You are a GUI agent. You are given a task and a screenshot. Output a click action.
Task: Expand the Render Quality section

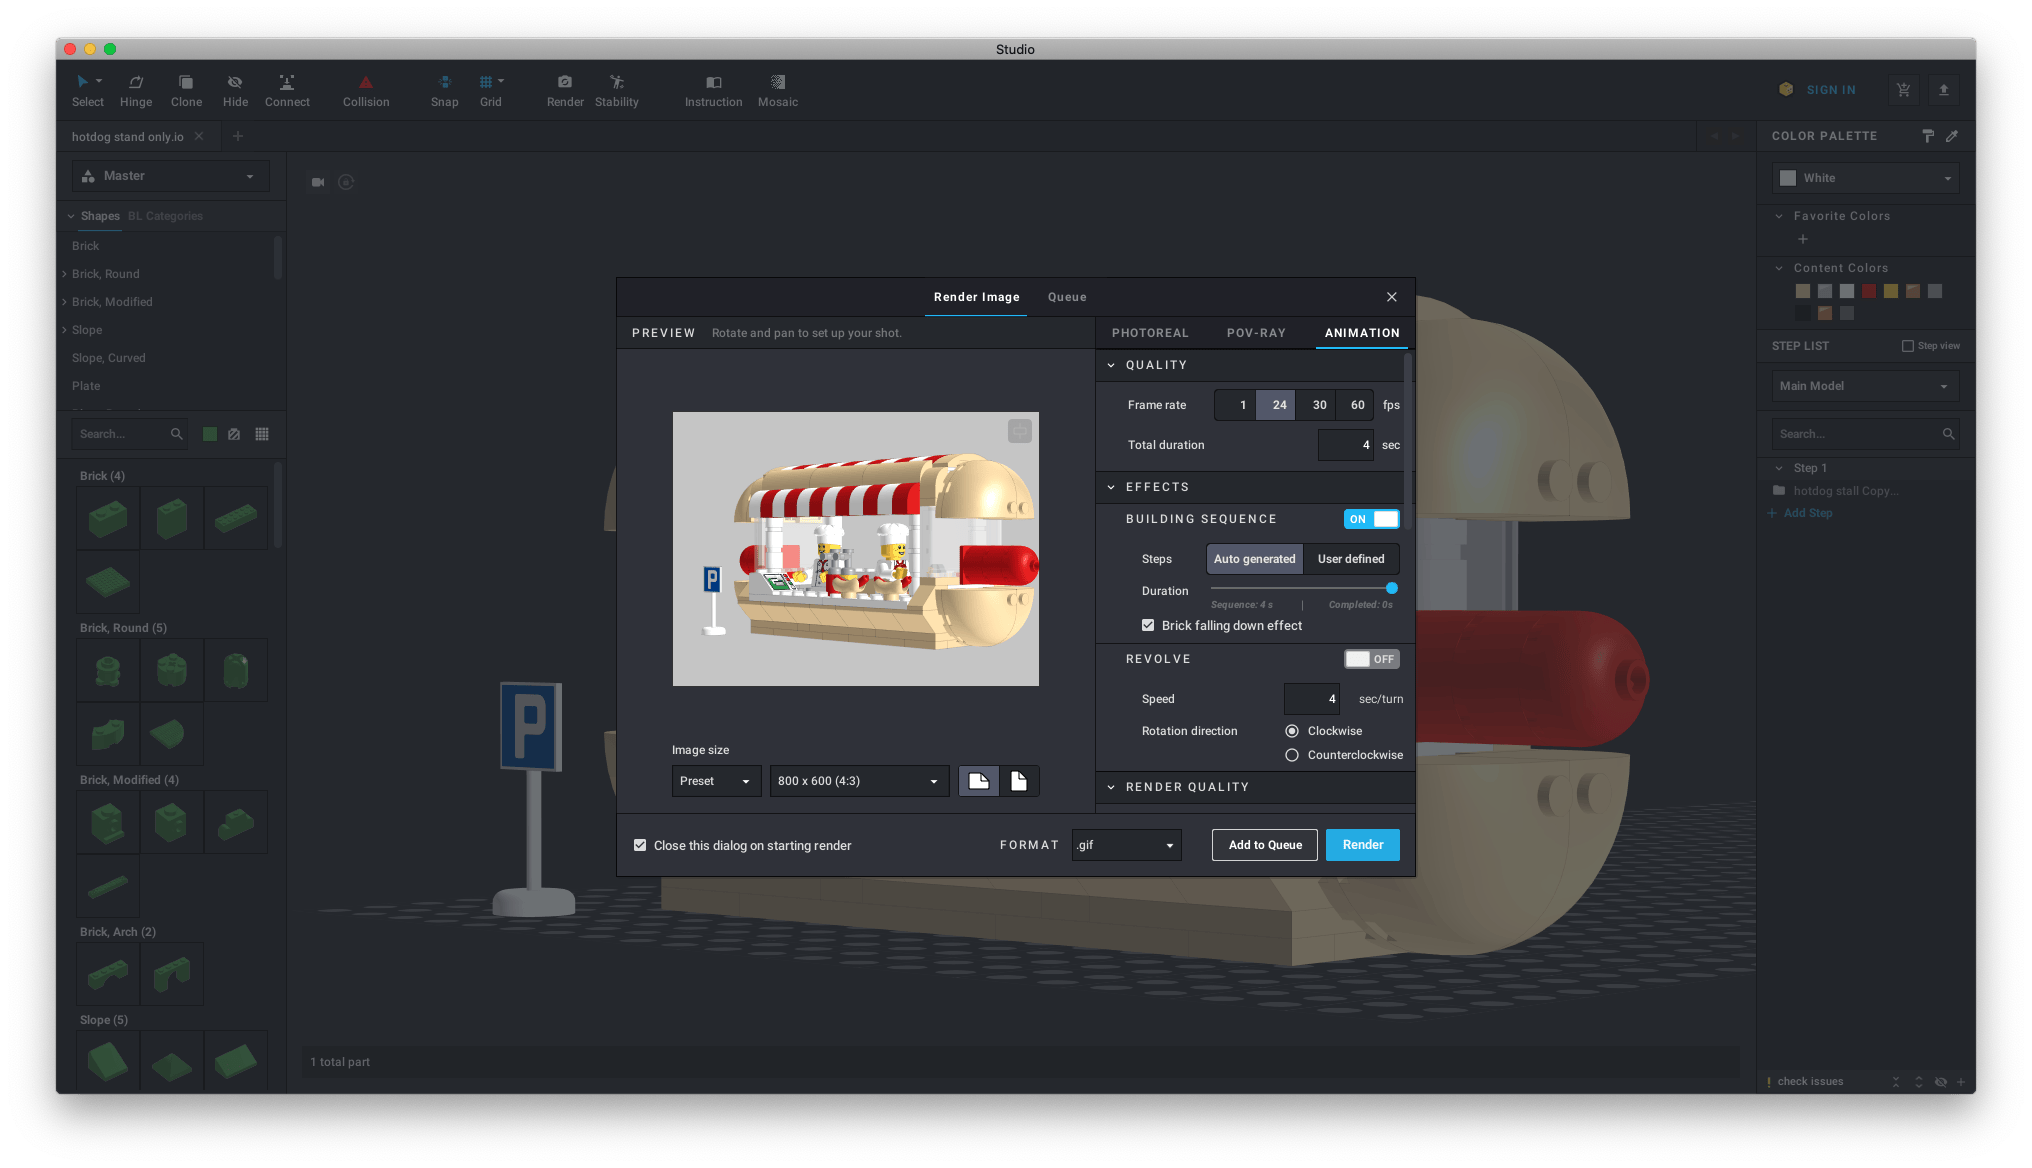tap(1187, 787)
